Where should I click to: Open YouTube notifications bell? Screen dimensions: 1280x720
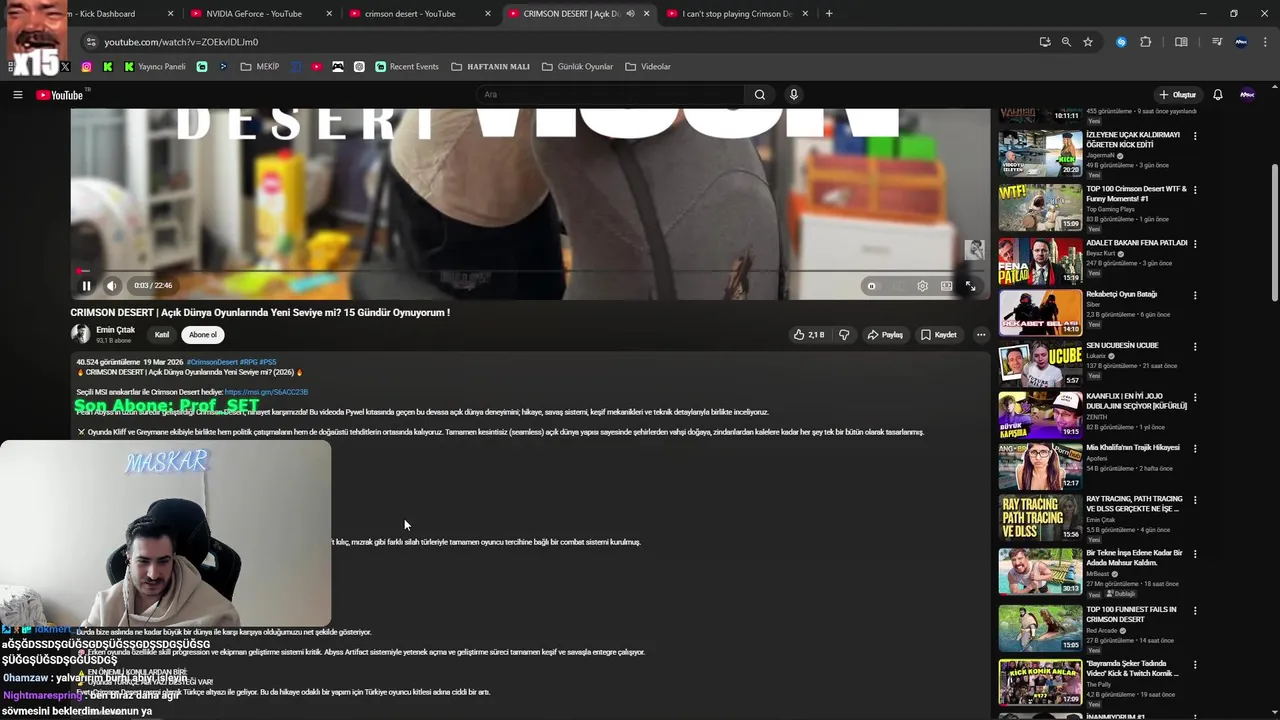1218,95
